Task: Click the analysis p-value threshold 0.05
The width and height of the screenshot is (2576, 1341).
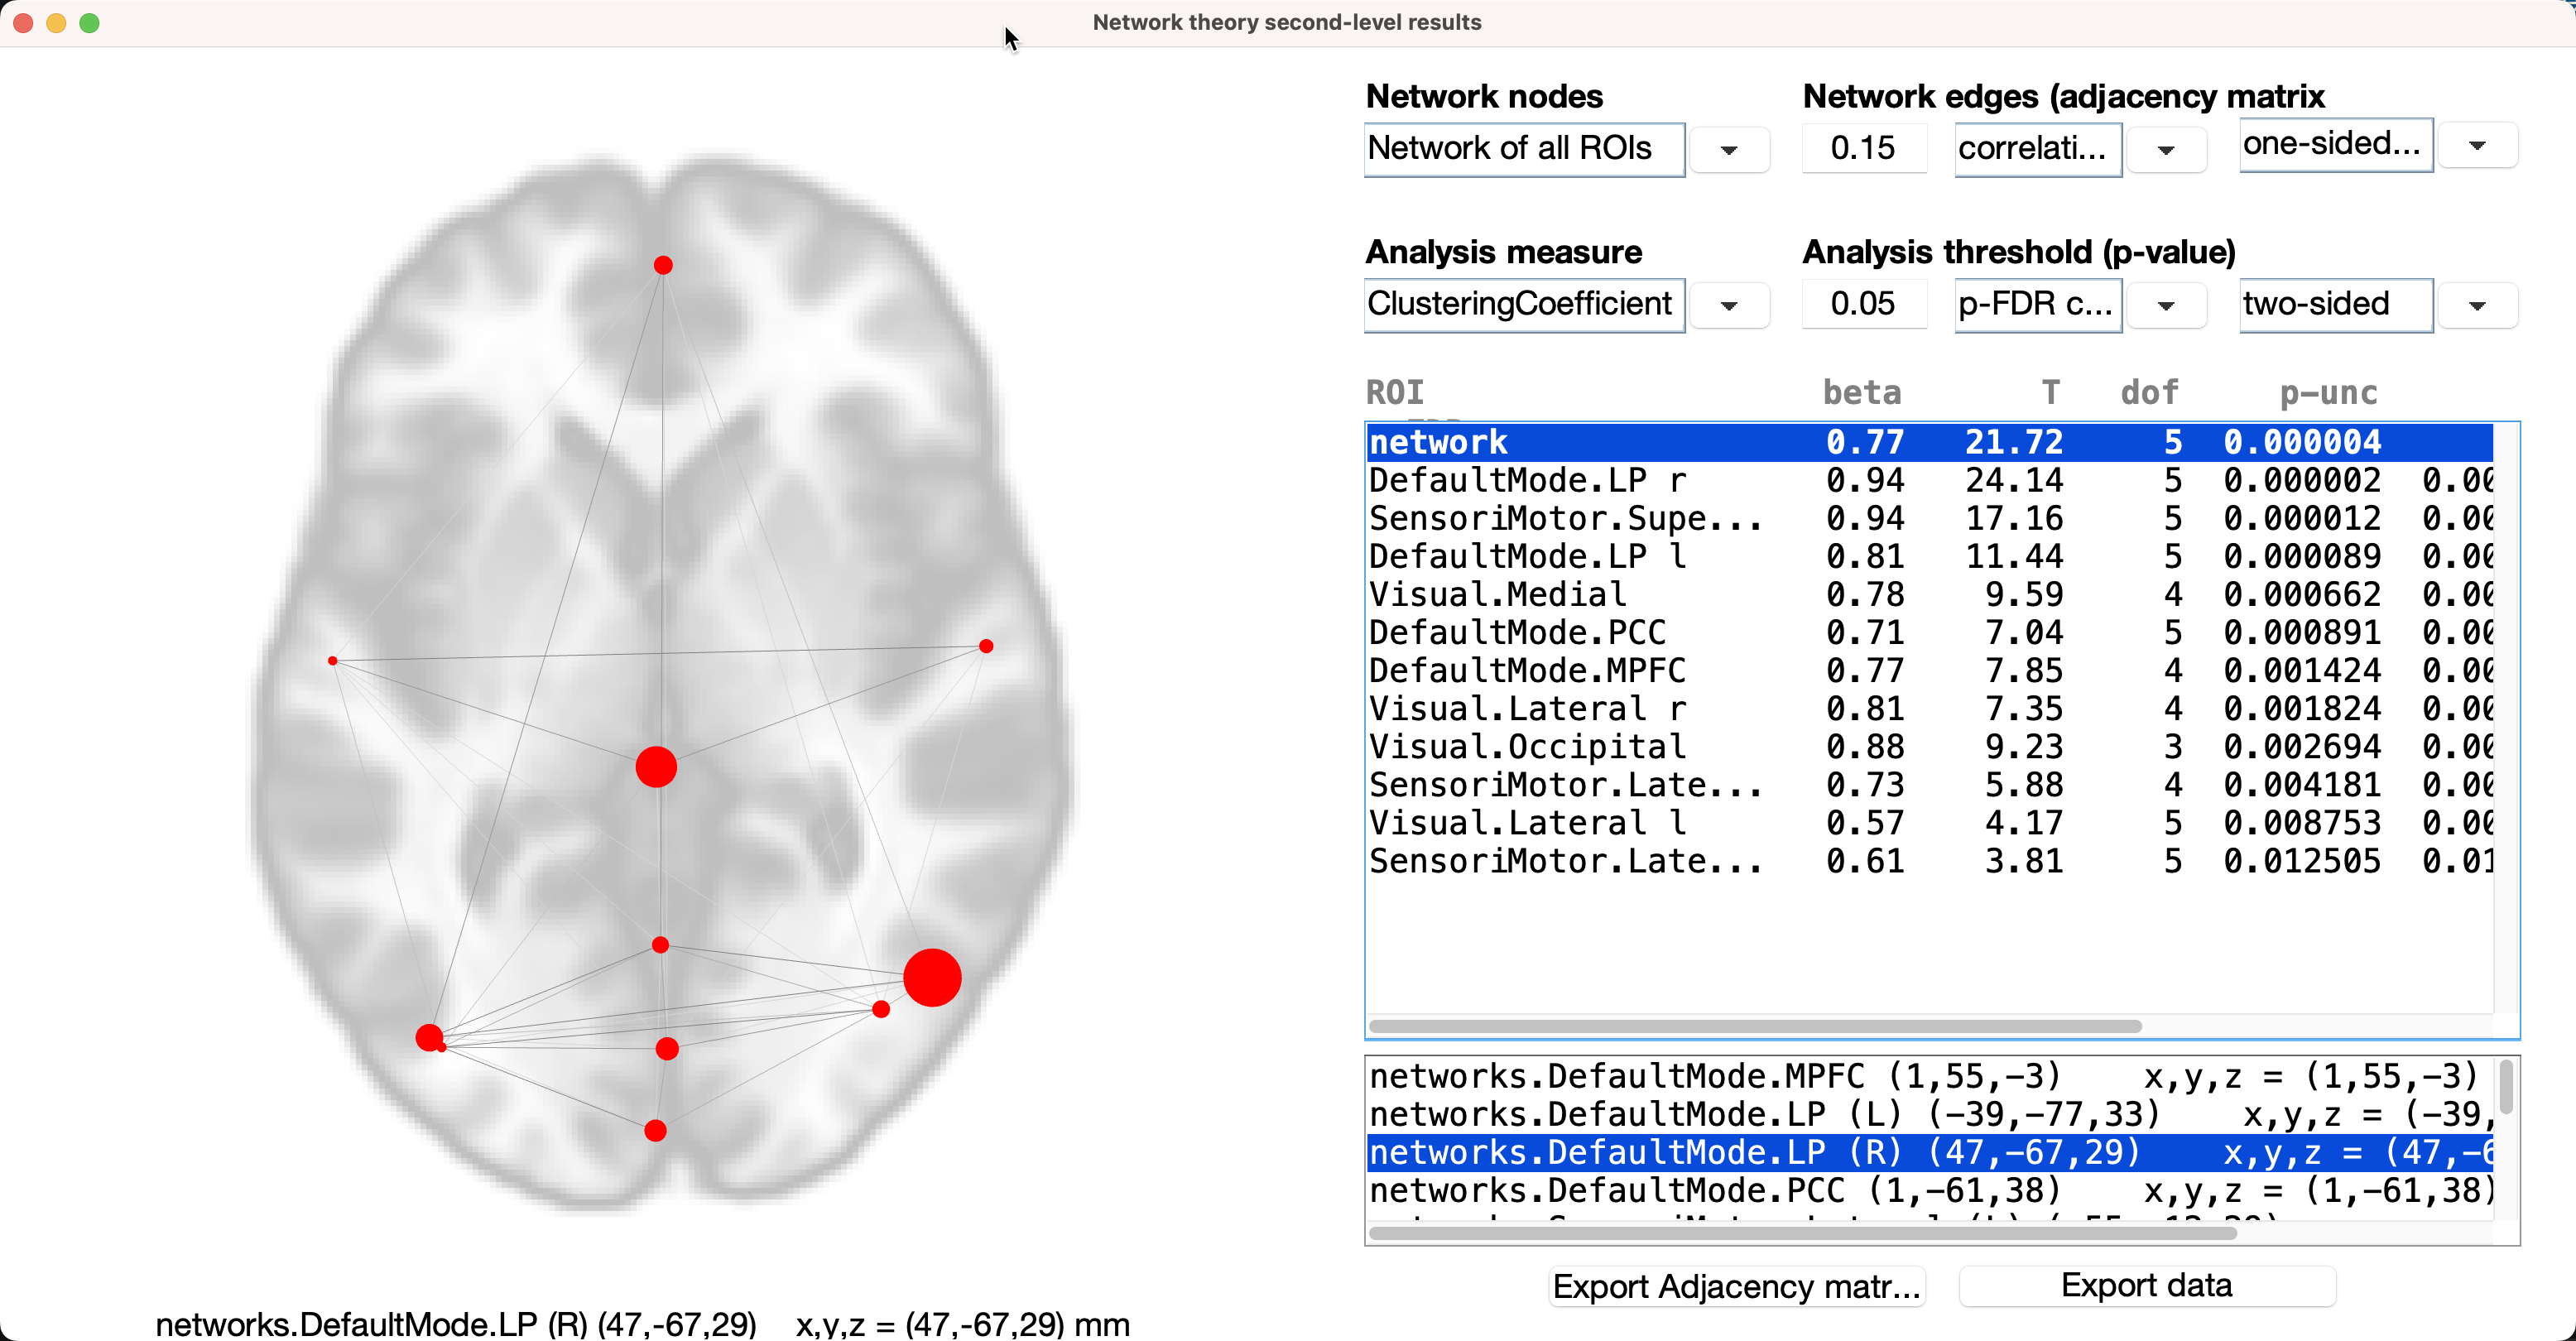Action: click(x=1863, y=304)
